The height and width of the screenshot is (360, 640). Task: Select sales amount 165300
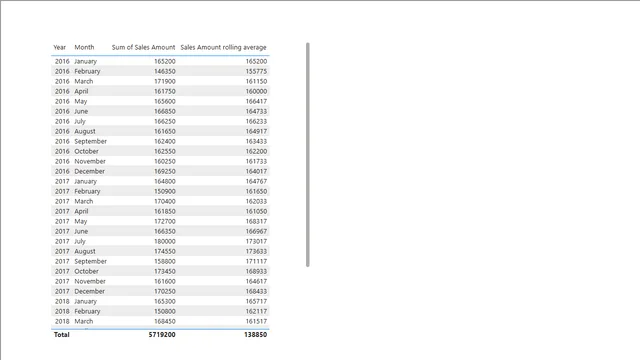[165, 301]
